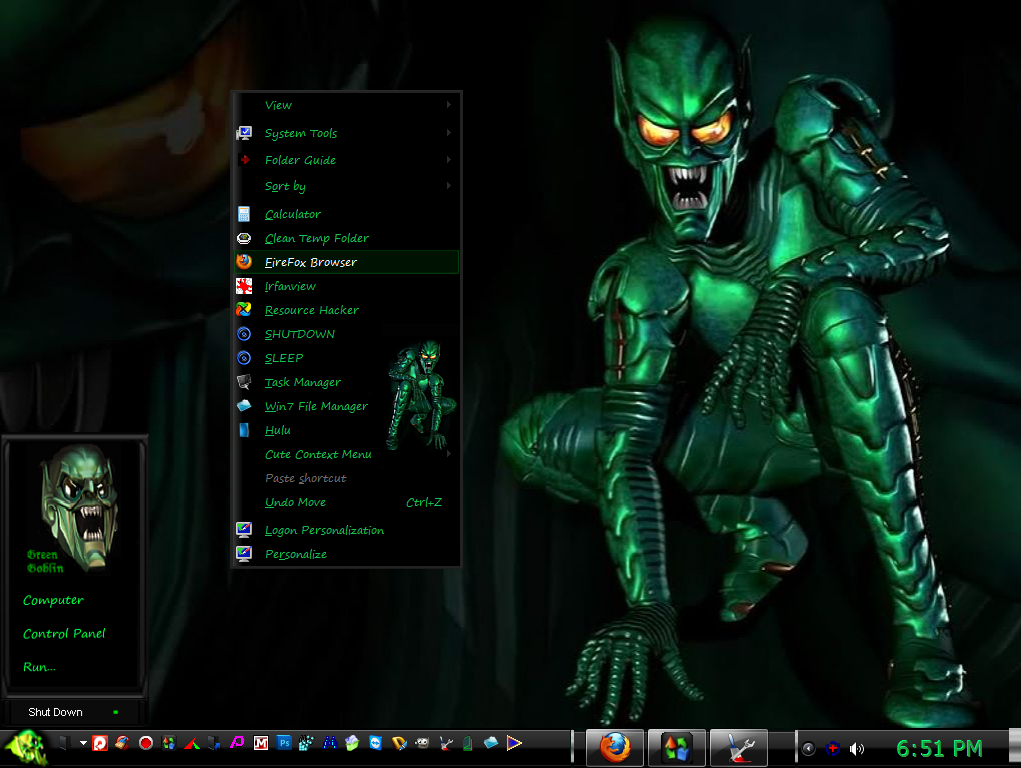
Task: Open Win7 File Manager entry
Action: pos(346,406)
